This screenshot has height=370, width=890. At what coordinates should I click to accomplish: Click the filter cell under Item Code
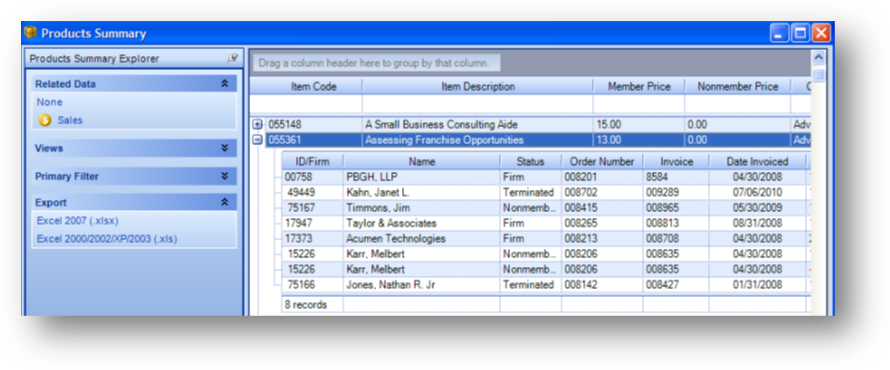pyautogui.click(x=306, y=104)
